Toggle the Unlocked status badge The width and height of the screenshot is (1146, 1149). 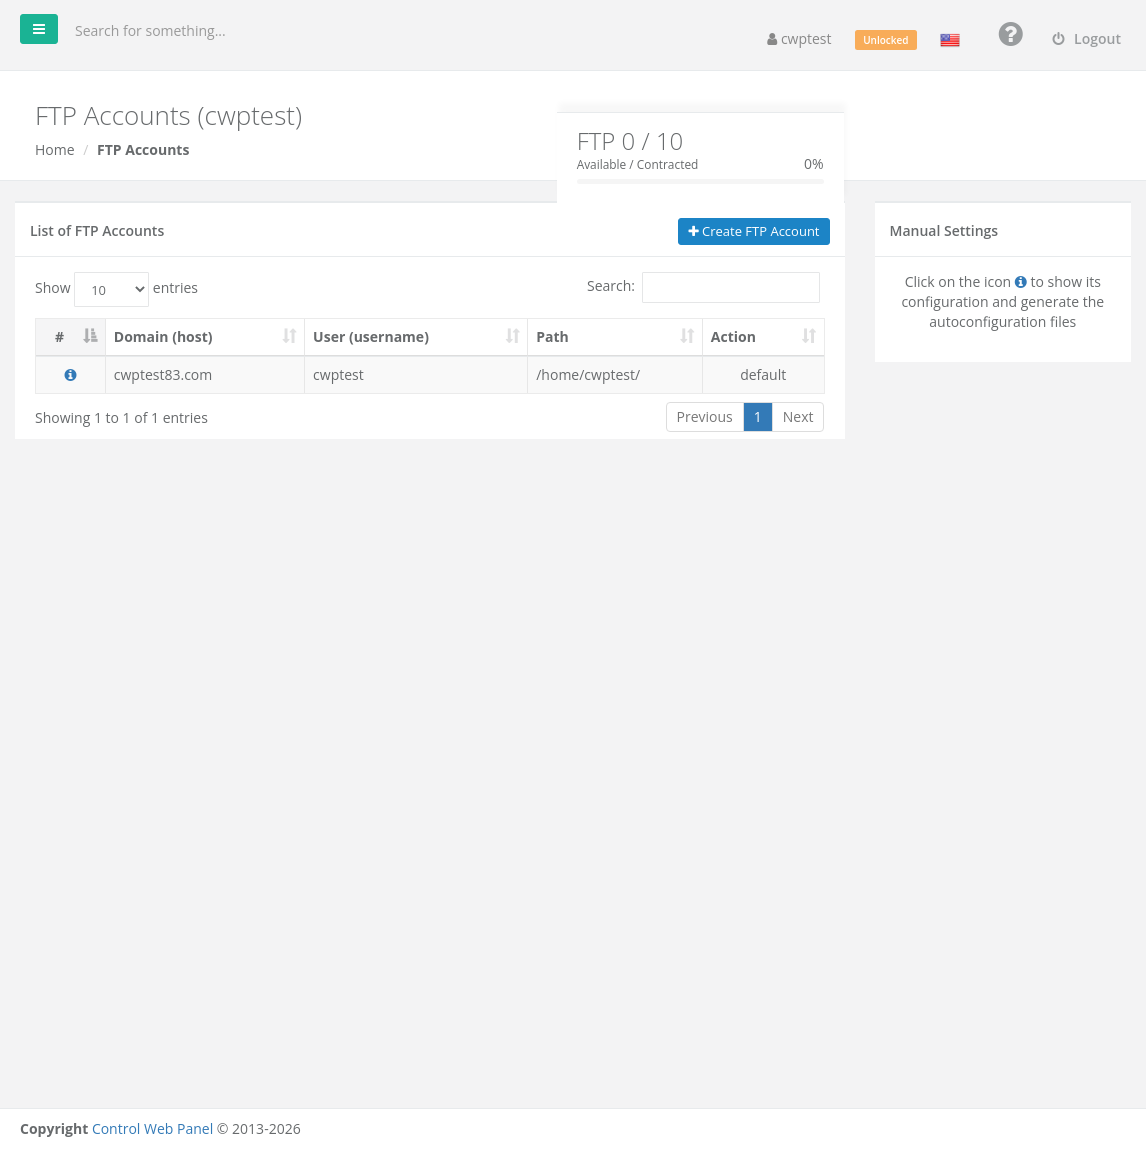pyautogui.click(x=885, y=40)
